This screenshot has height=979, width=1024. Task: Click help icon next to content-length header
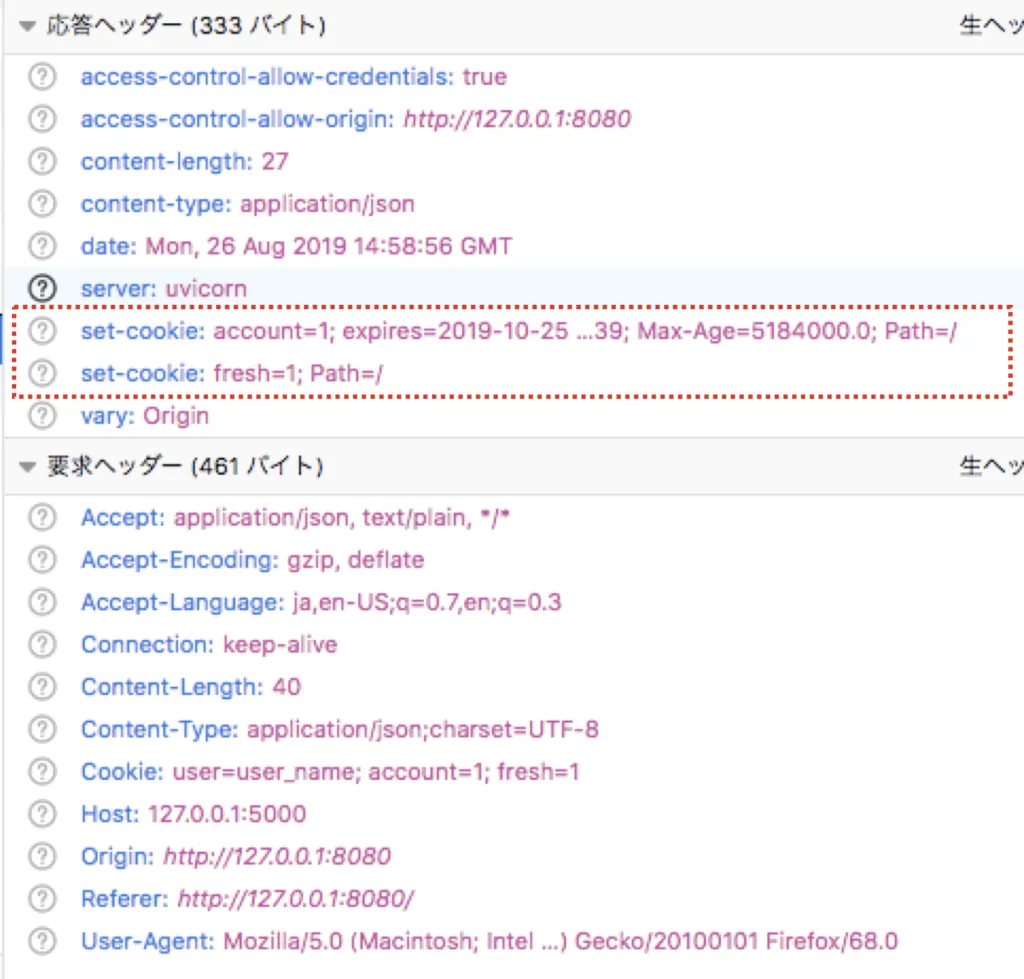[42, 161]
